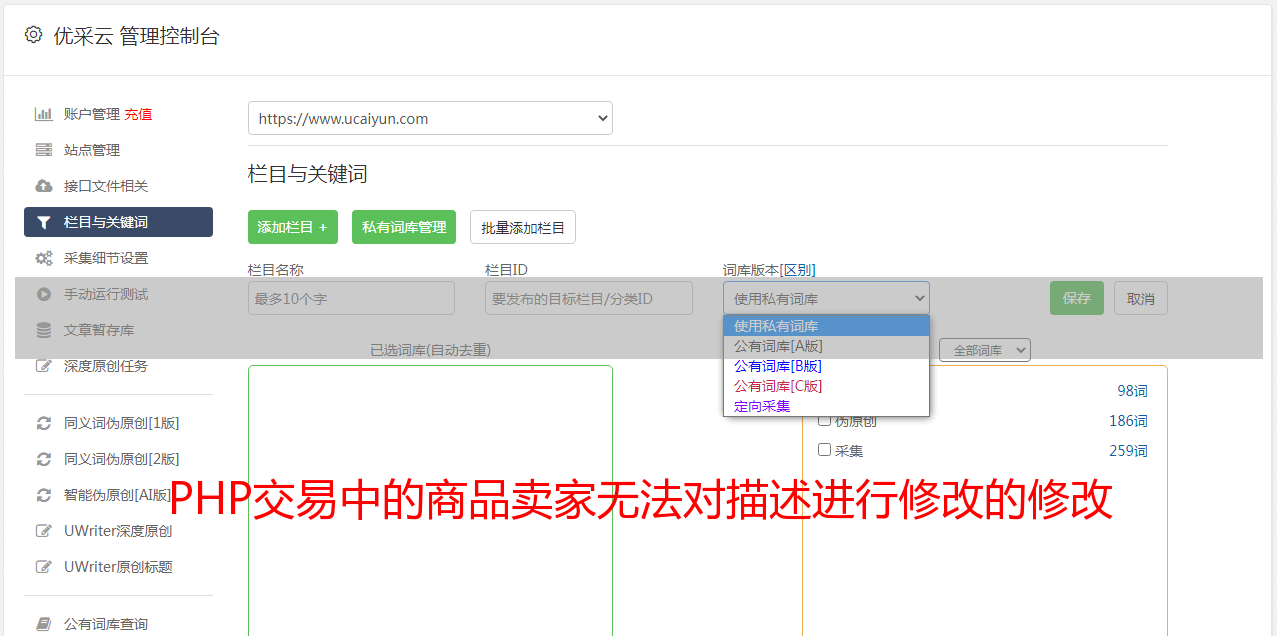The image size is (1277, 636).
Task: Click the 保存 button
Action: 1077,298
